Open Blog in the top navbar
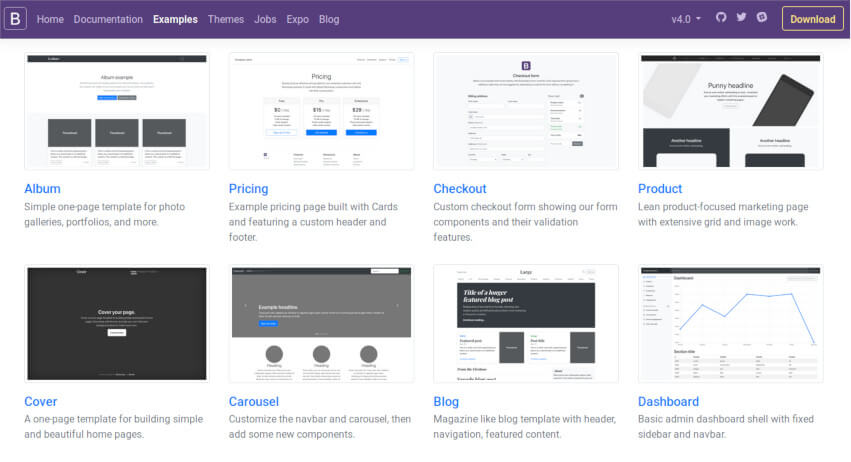851x462 pixels. (x=329, y=20)
